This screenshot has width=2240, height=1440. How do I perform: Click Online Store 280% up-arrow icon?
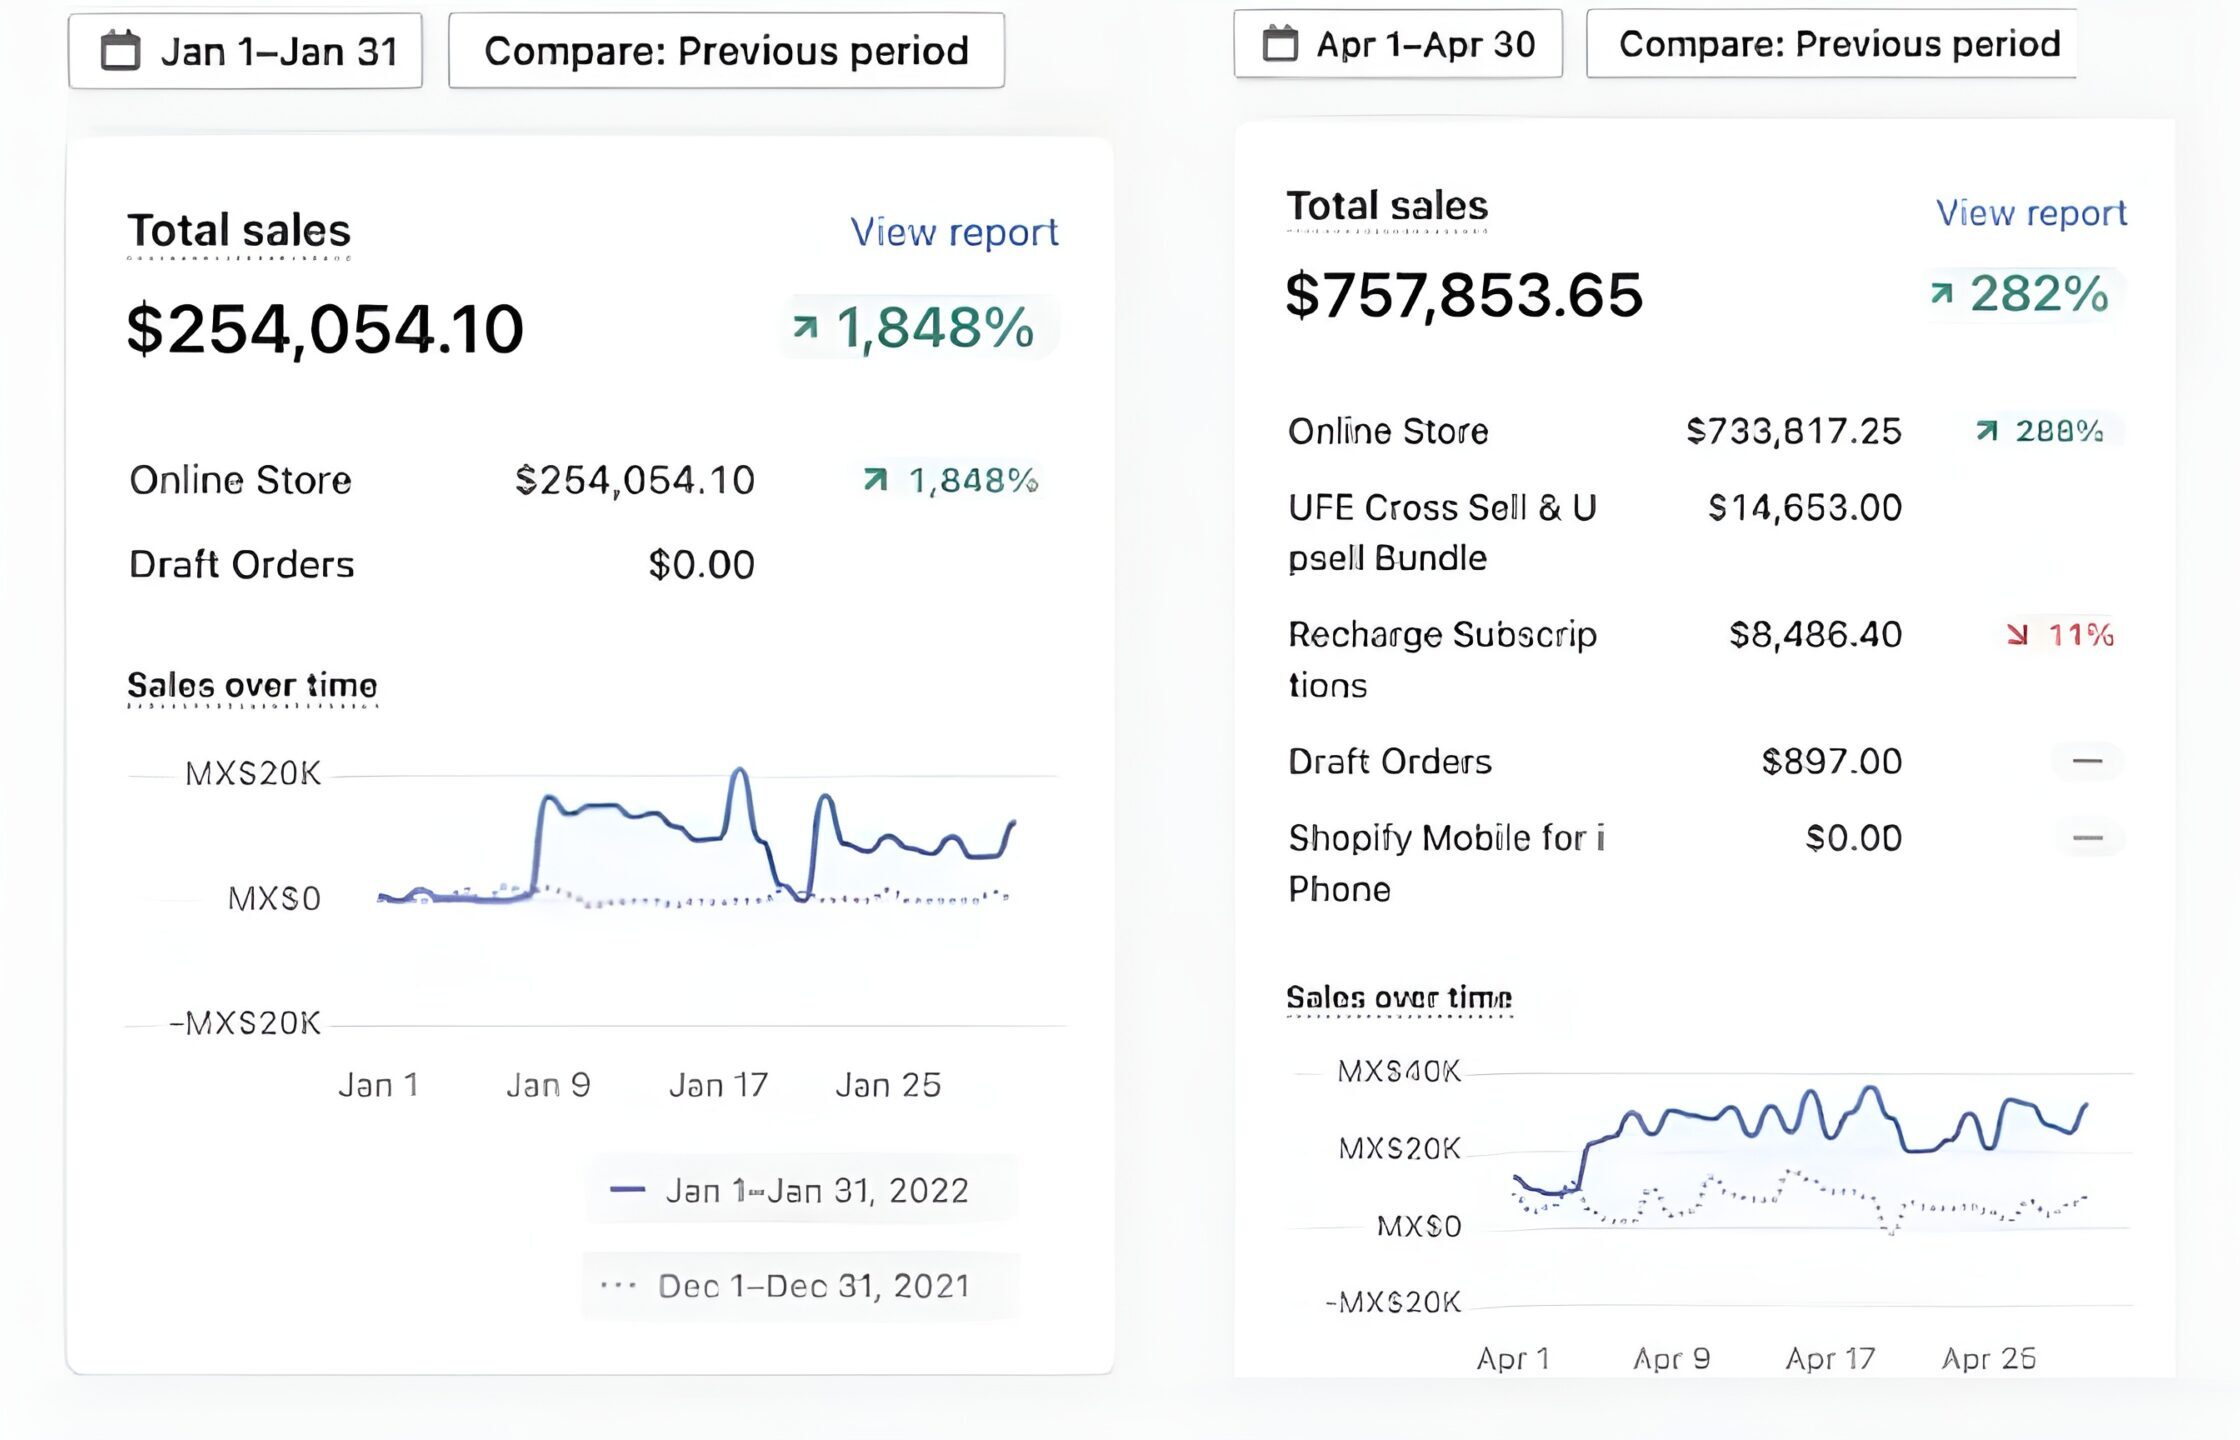point(1987,430)
